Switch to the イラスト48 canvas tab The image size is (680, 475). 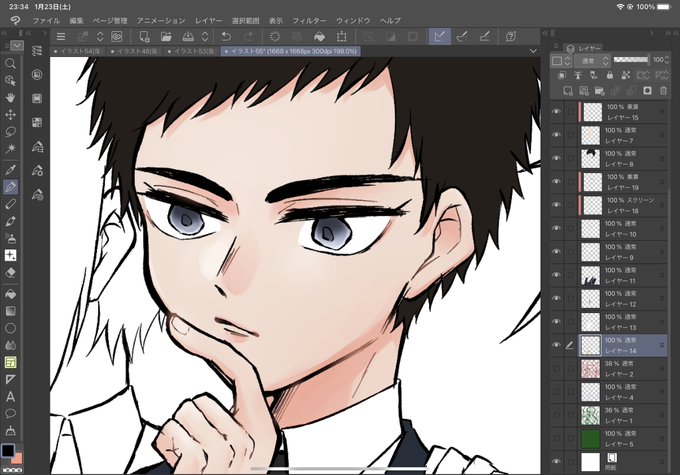pyautogui.click(x=135, y=51)
